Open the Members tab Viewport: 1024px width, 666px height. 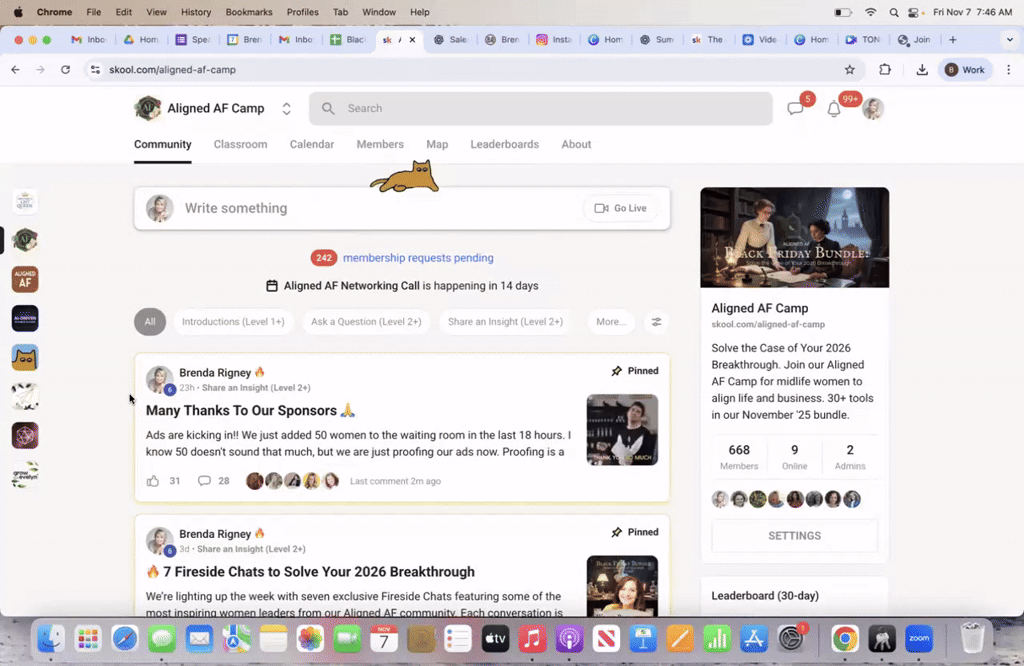(x=380, y=144)
